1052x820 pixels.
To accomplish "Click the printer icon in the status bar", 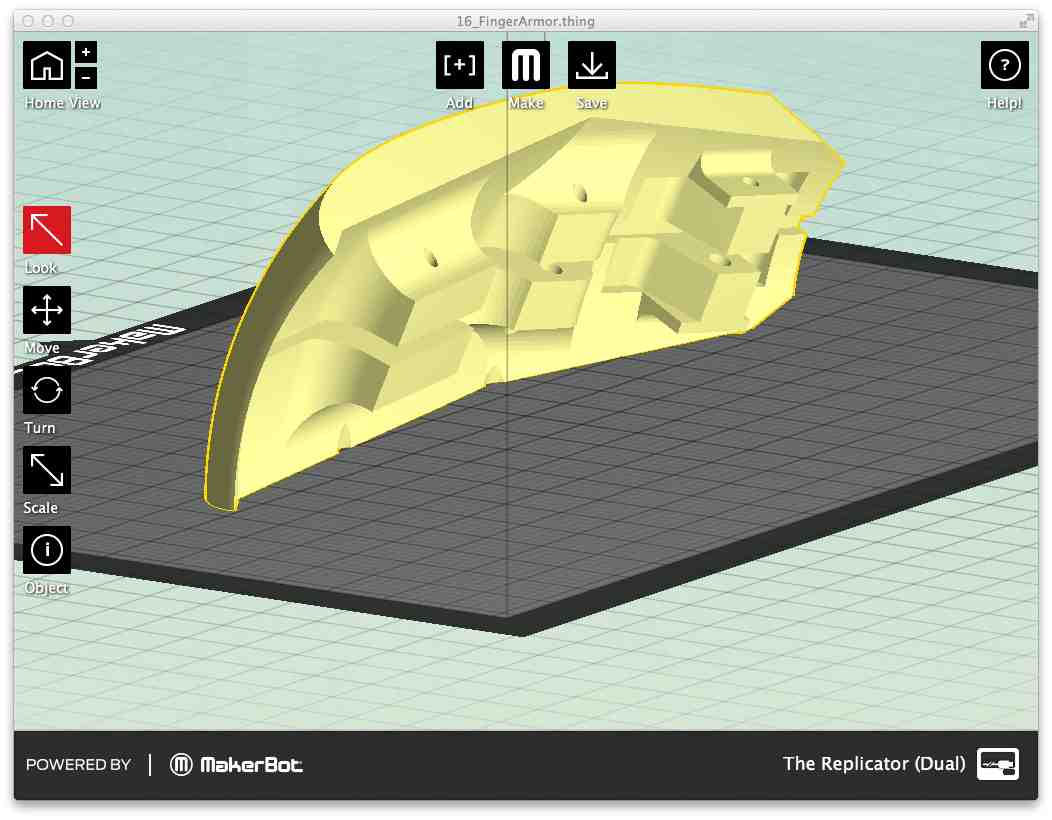I will coord(997,764).
